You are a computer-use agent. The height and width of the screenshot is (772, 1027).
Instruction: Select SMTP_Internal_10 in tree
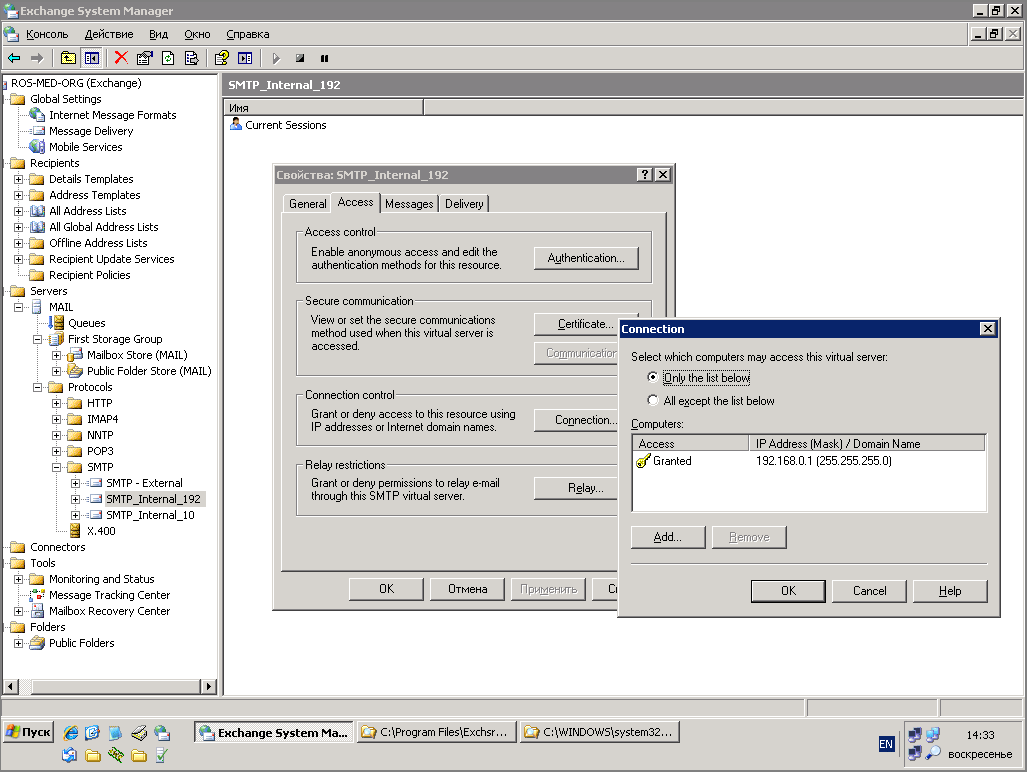tap(150, 515)
